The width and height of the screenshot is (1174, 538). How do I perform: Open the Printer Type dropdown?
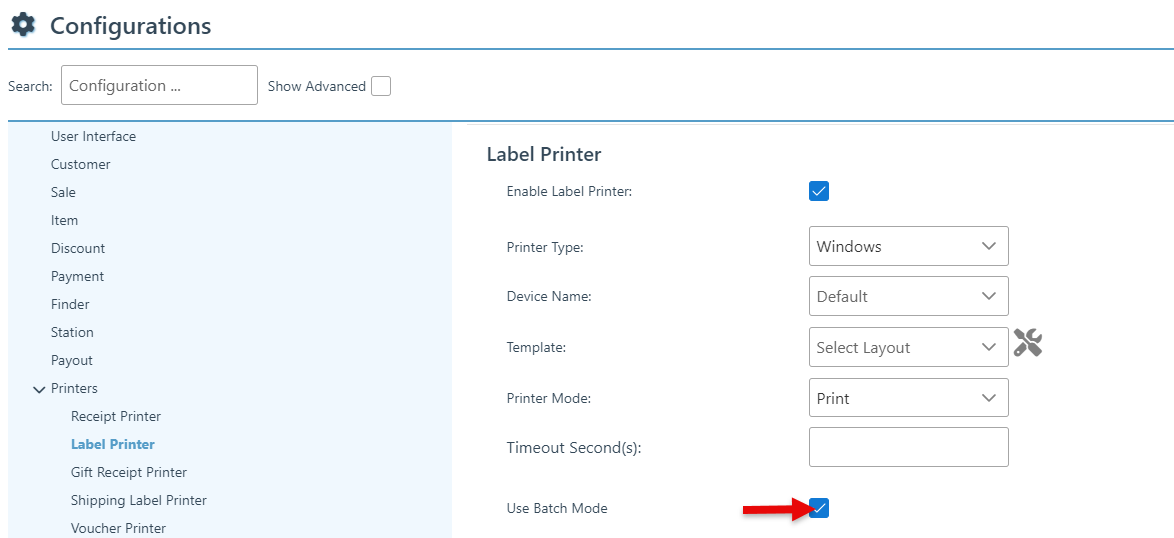coord(908,246)
